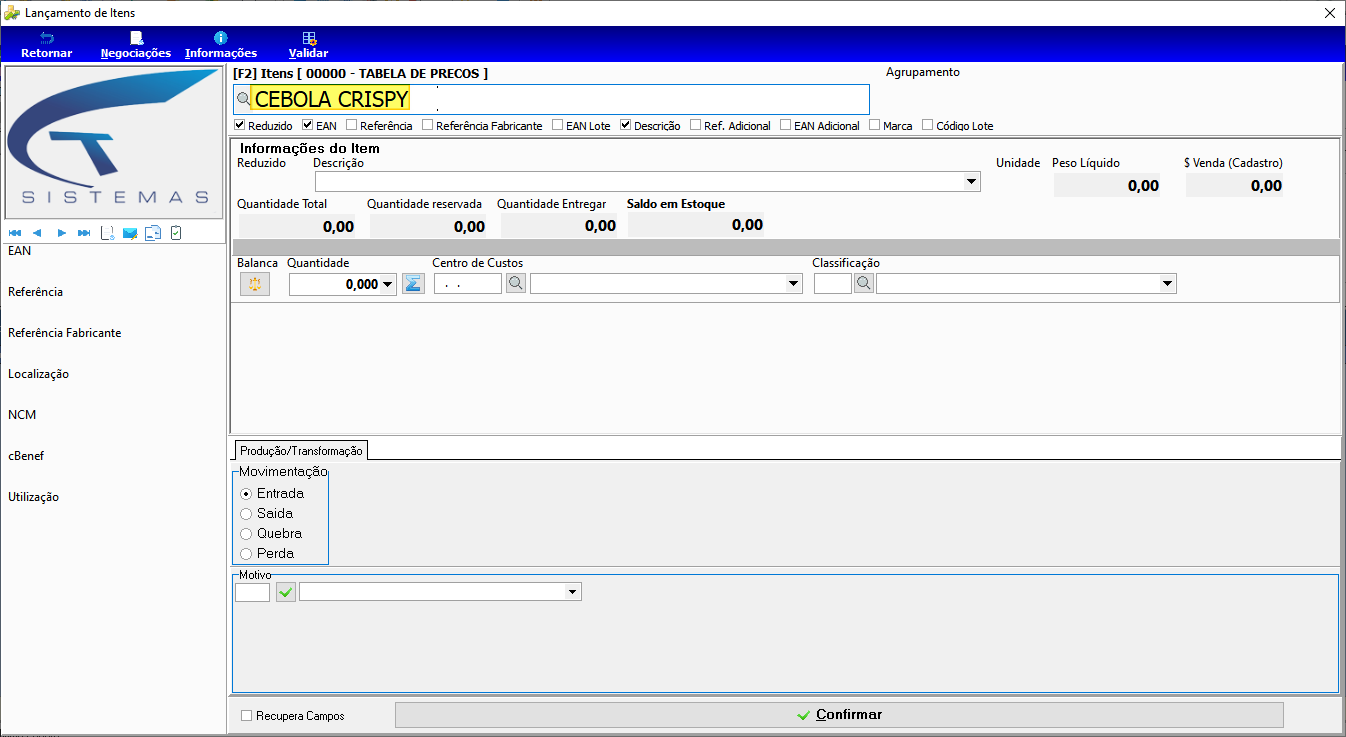1346x737 pixels.
Task: Open the Informações toolbar item
Action: [x=221, y=45]
